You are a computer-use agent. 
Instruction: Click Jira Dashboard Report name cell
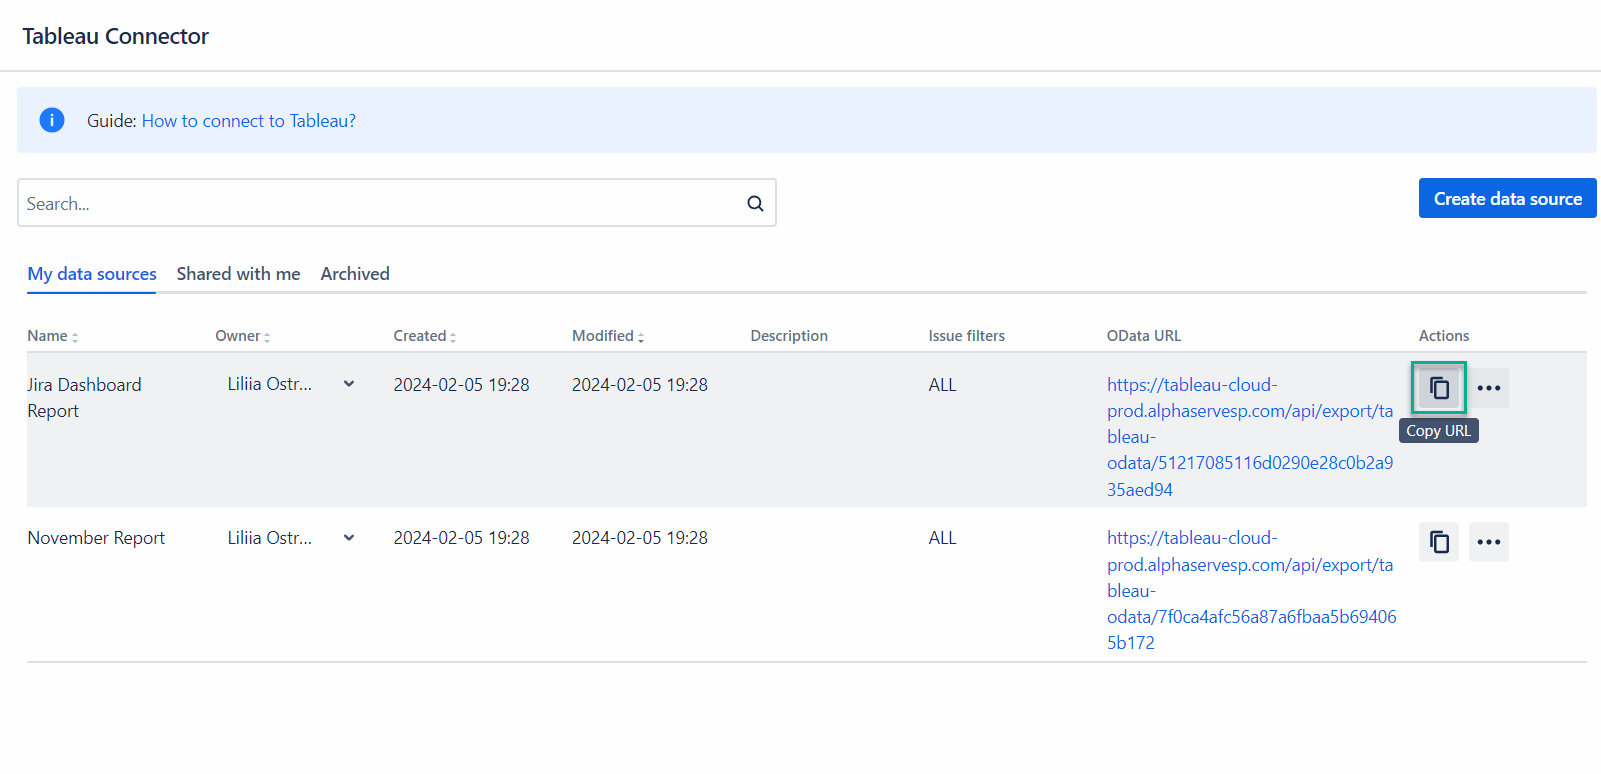click(84, 398)
